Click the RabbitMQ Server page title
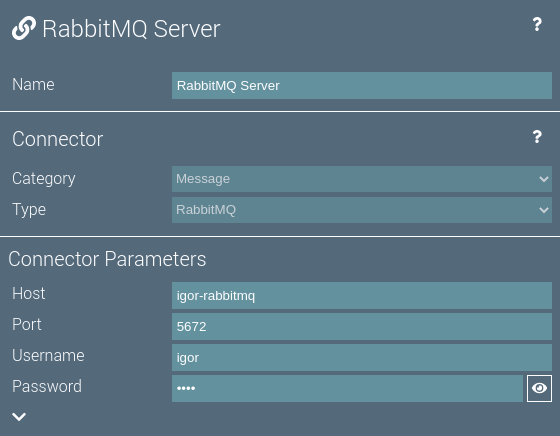 131,29
